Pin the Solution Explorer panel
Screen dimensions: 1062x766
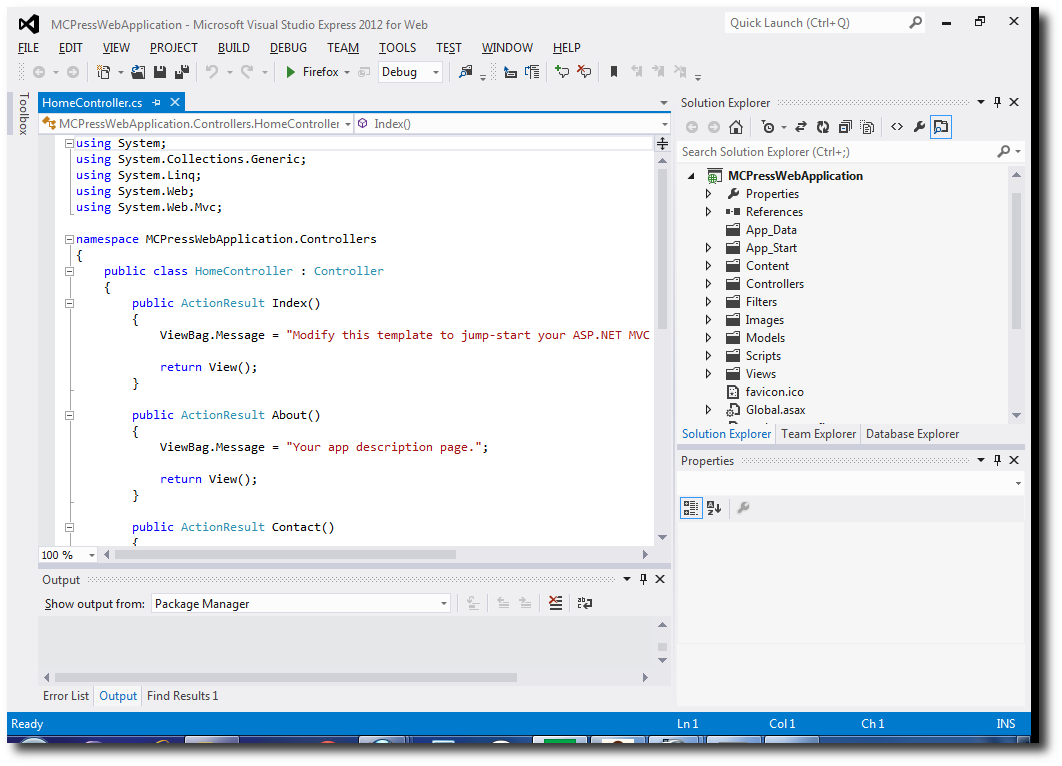coord(997,102)
